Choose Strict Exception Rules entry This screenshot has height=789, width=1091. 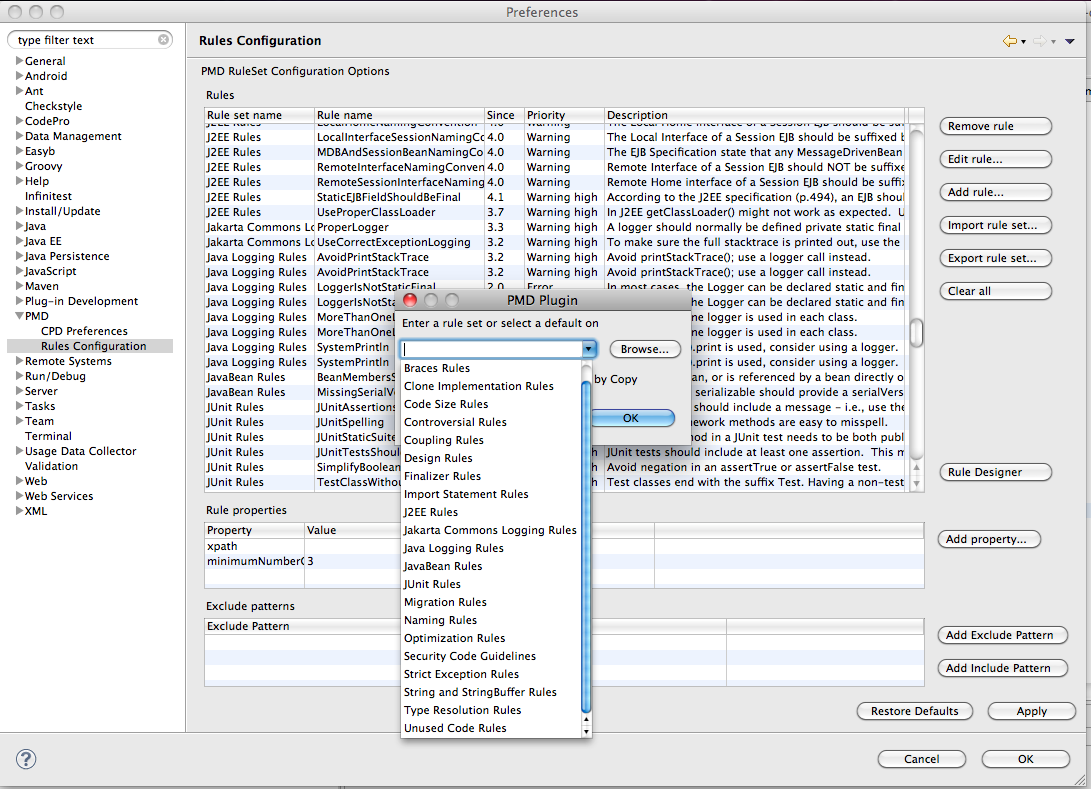pos(491,674)
